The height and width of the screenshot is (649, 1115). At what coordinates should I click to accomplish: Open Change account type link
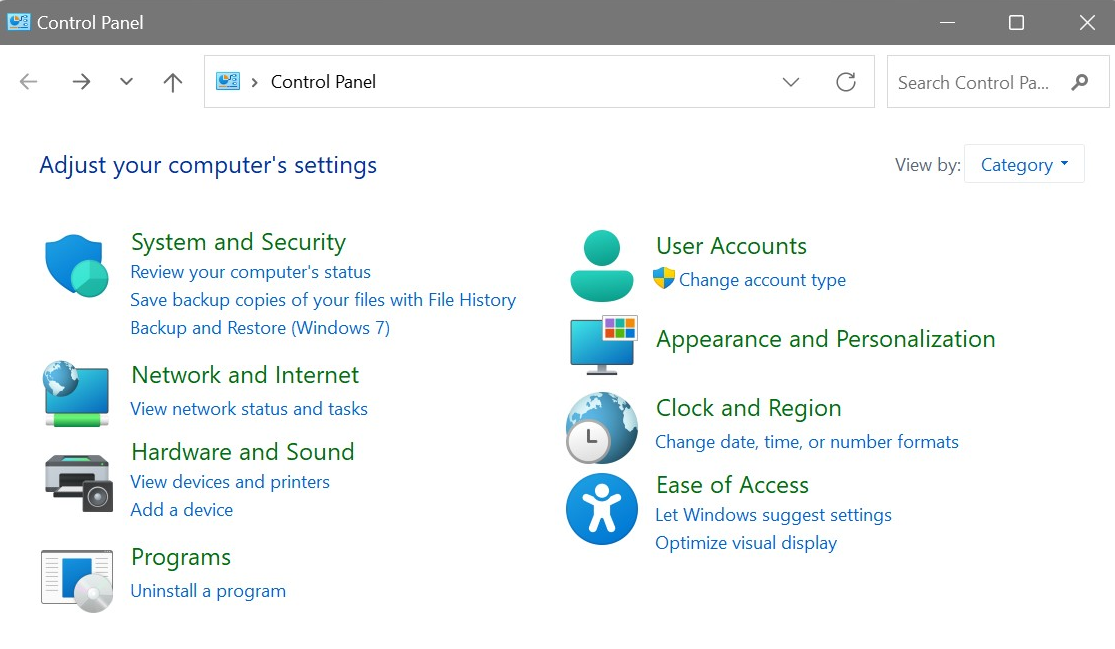762,280
